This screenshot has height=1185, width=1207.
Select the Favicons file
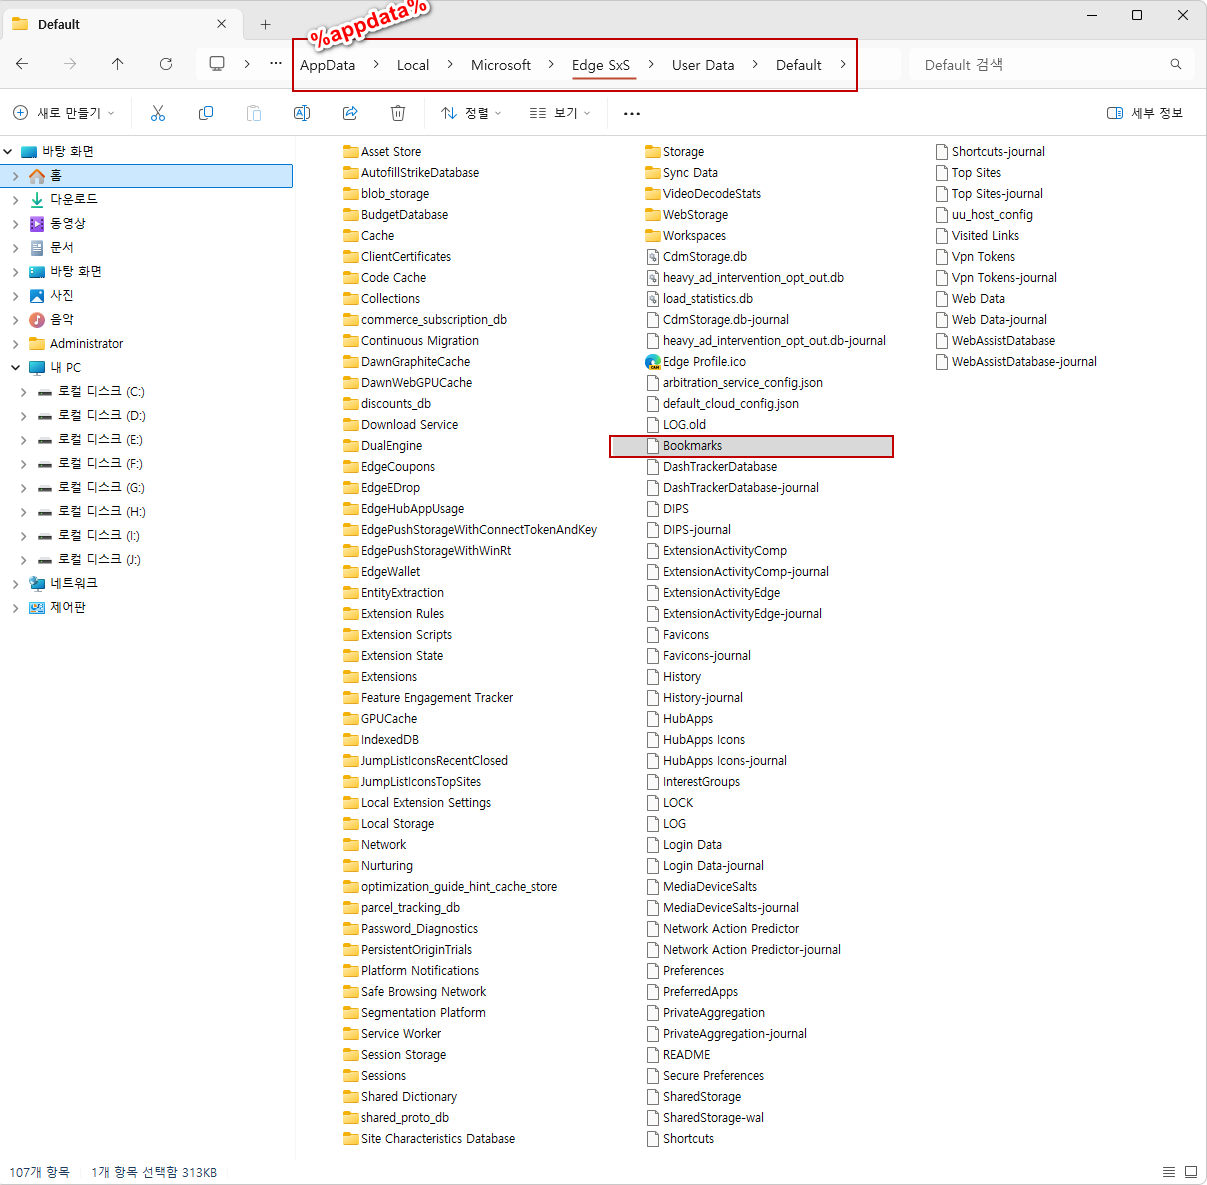[x=677, y=635]
